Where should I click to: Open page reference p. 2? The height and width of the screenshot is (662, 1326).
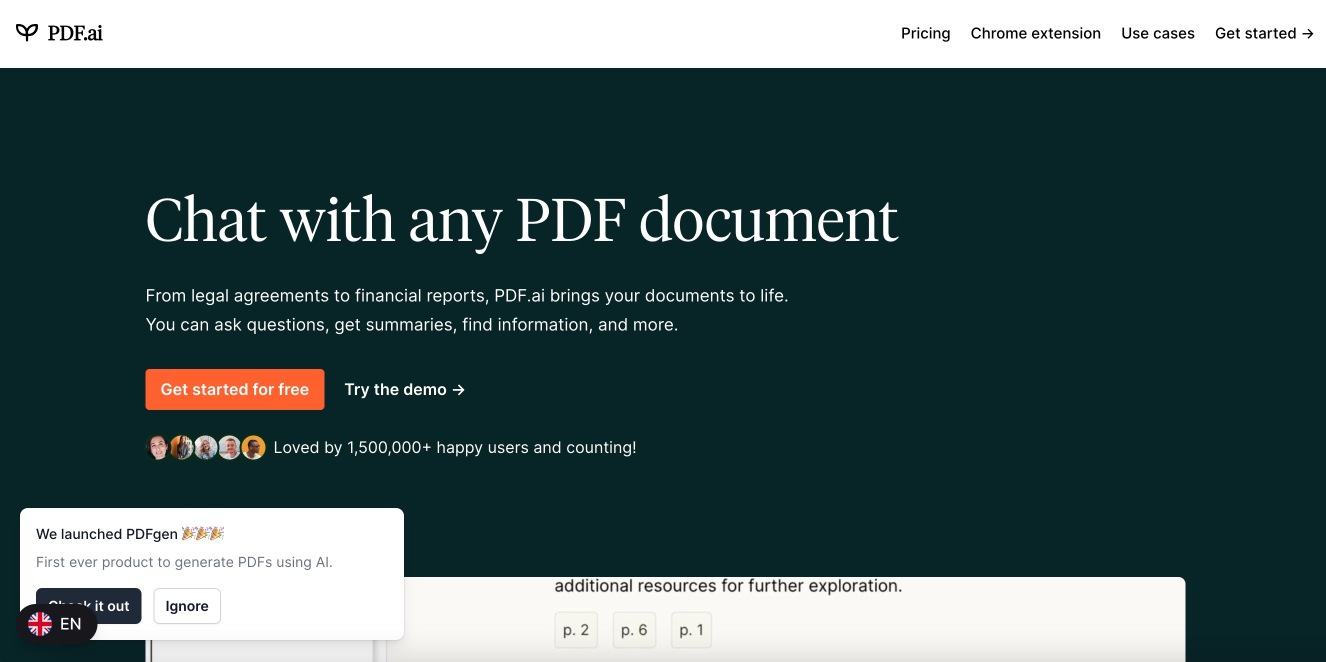[576, 630]
